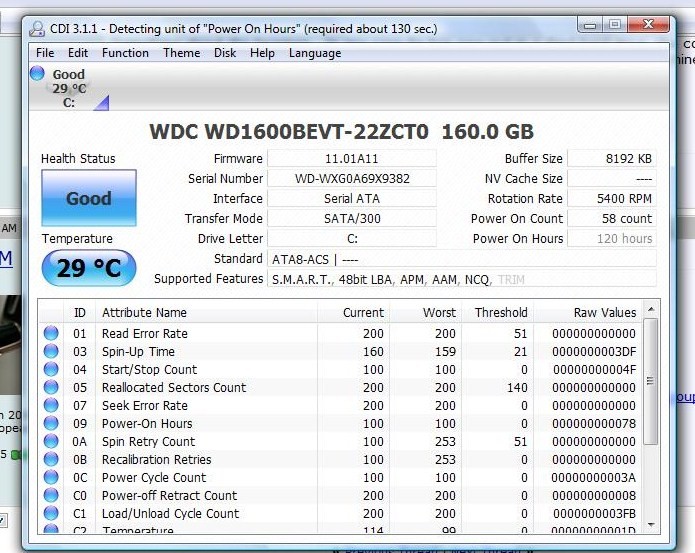Select the Start/Stop Count attribute row
695x553 pixels.
point(340,370)
